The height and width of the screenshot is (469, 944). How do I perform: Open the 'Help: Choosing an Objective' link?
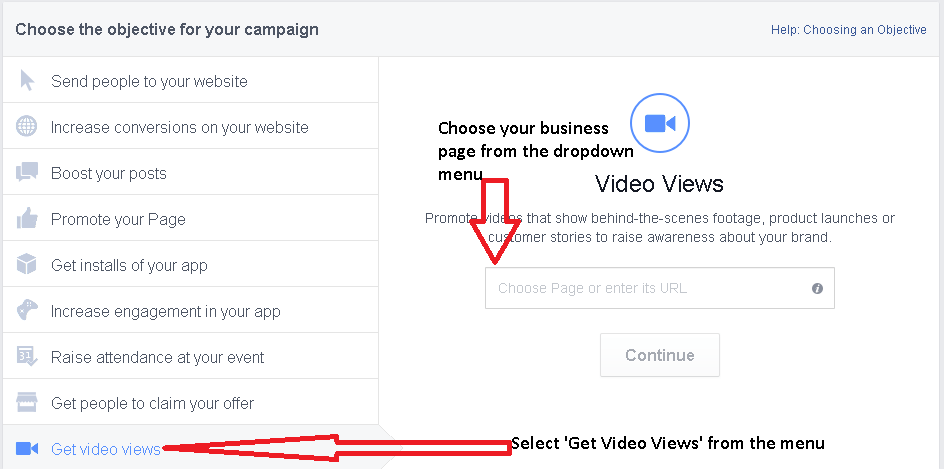pos(848,30)
